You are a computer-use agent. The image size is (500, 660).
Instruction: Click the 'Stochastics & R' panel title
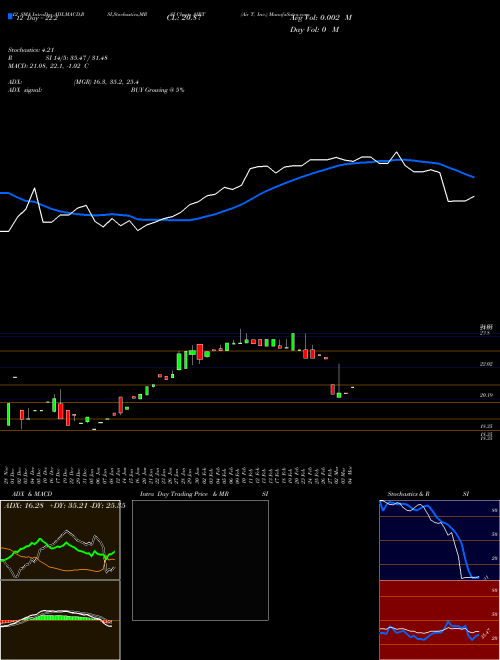click(x=409, y=494)
